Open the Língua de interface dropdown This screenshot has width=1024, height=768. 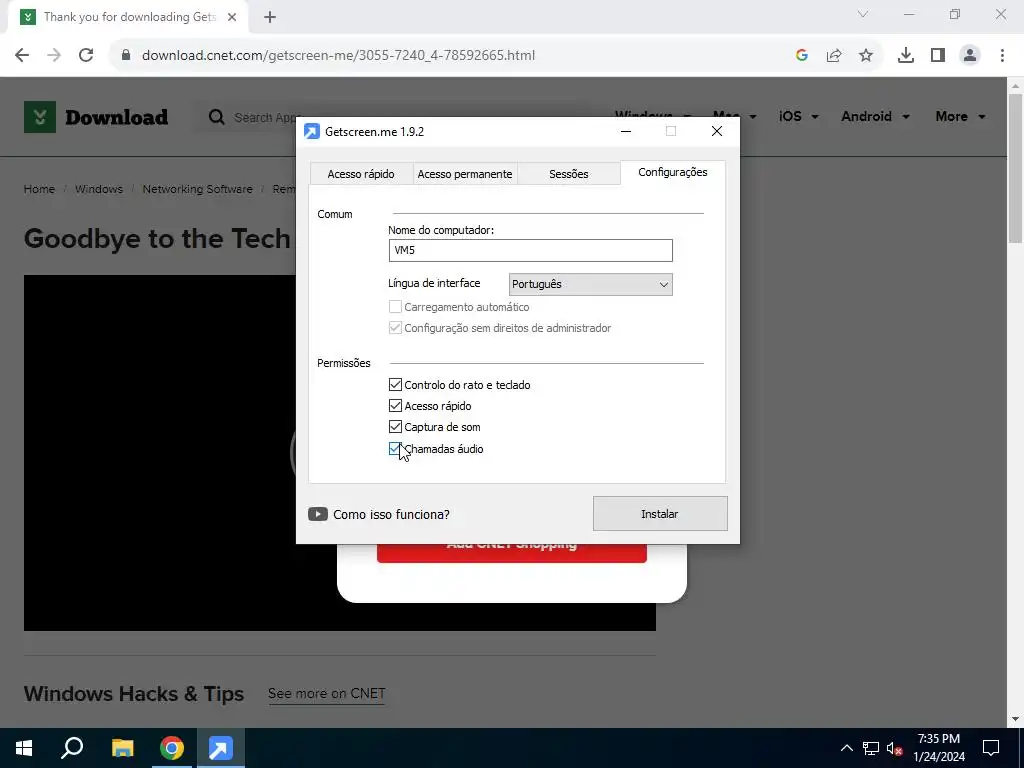pyautogui.click(x=590, y=284)
